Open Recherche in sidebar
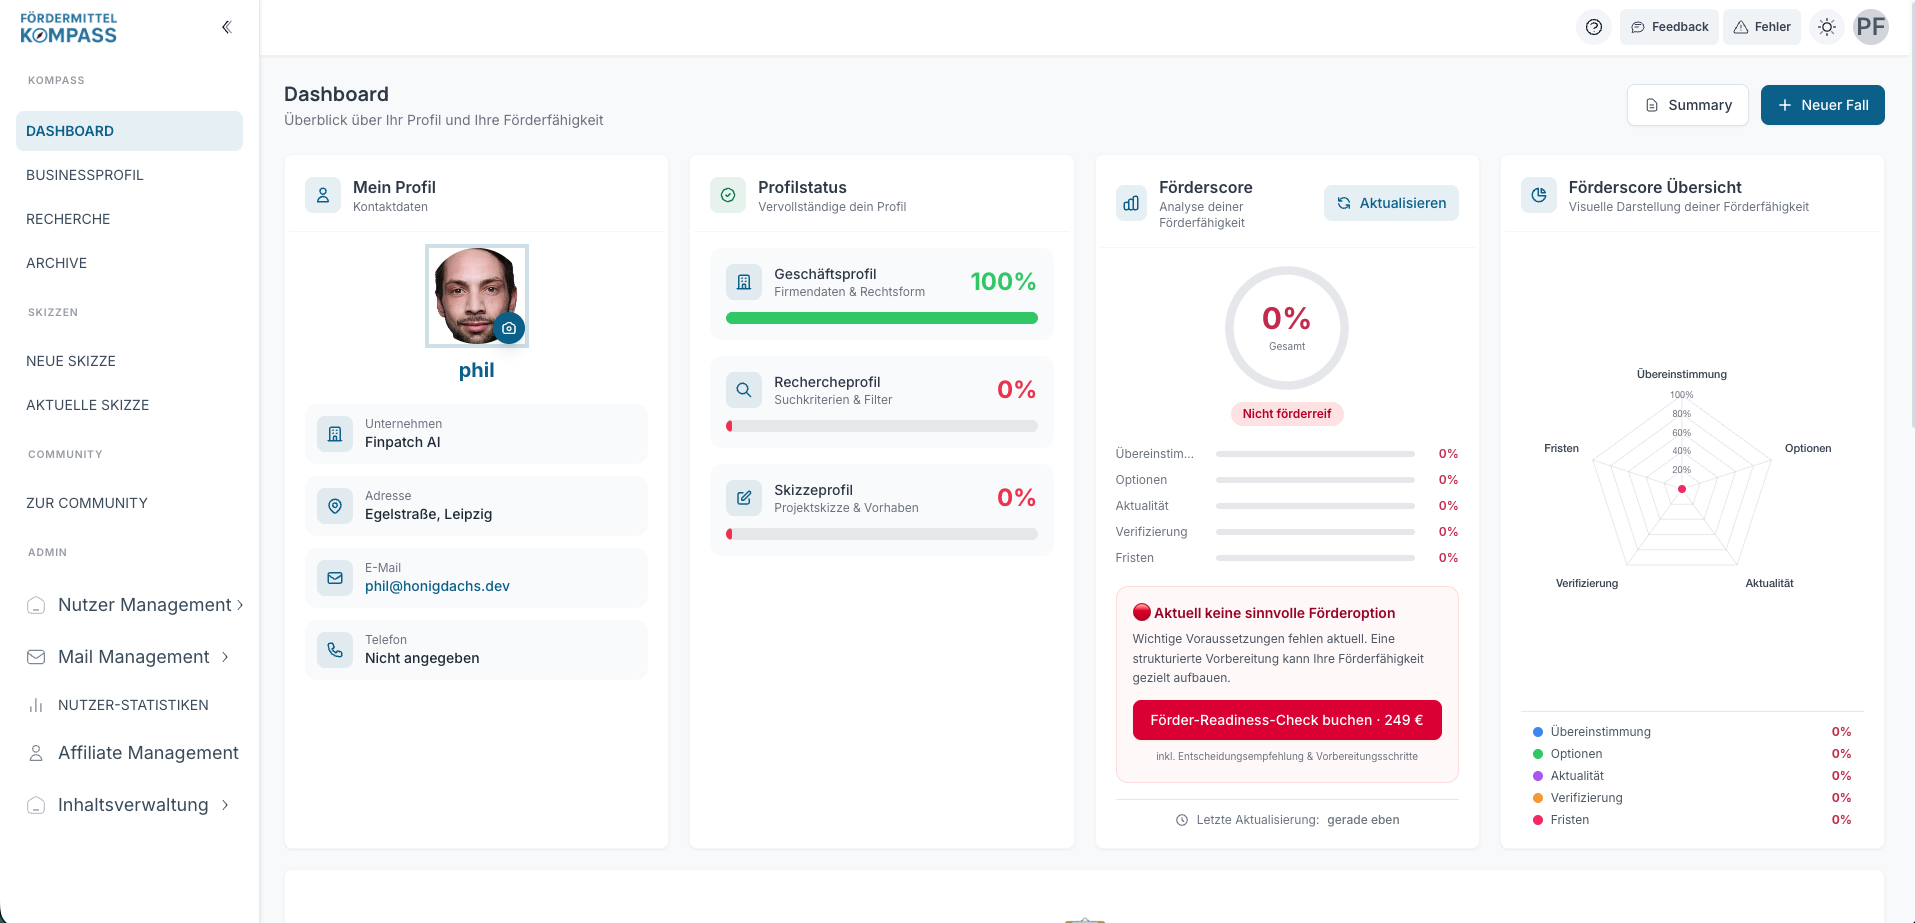The width and height of the screenshot is (1915, 923). 129,219
